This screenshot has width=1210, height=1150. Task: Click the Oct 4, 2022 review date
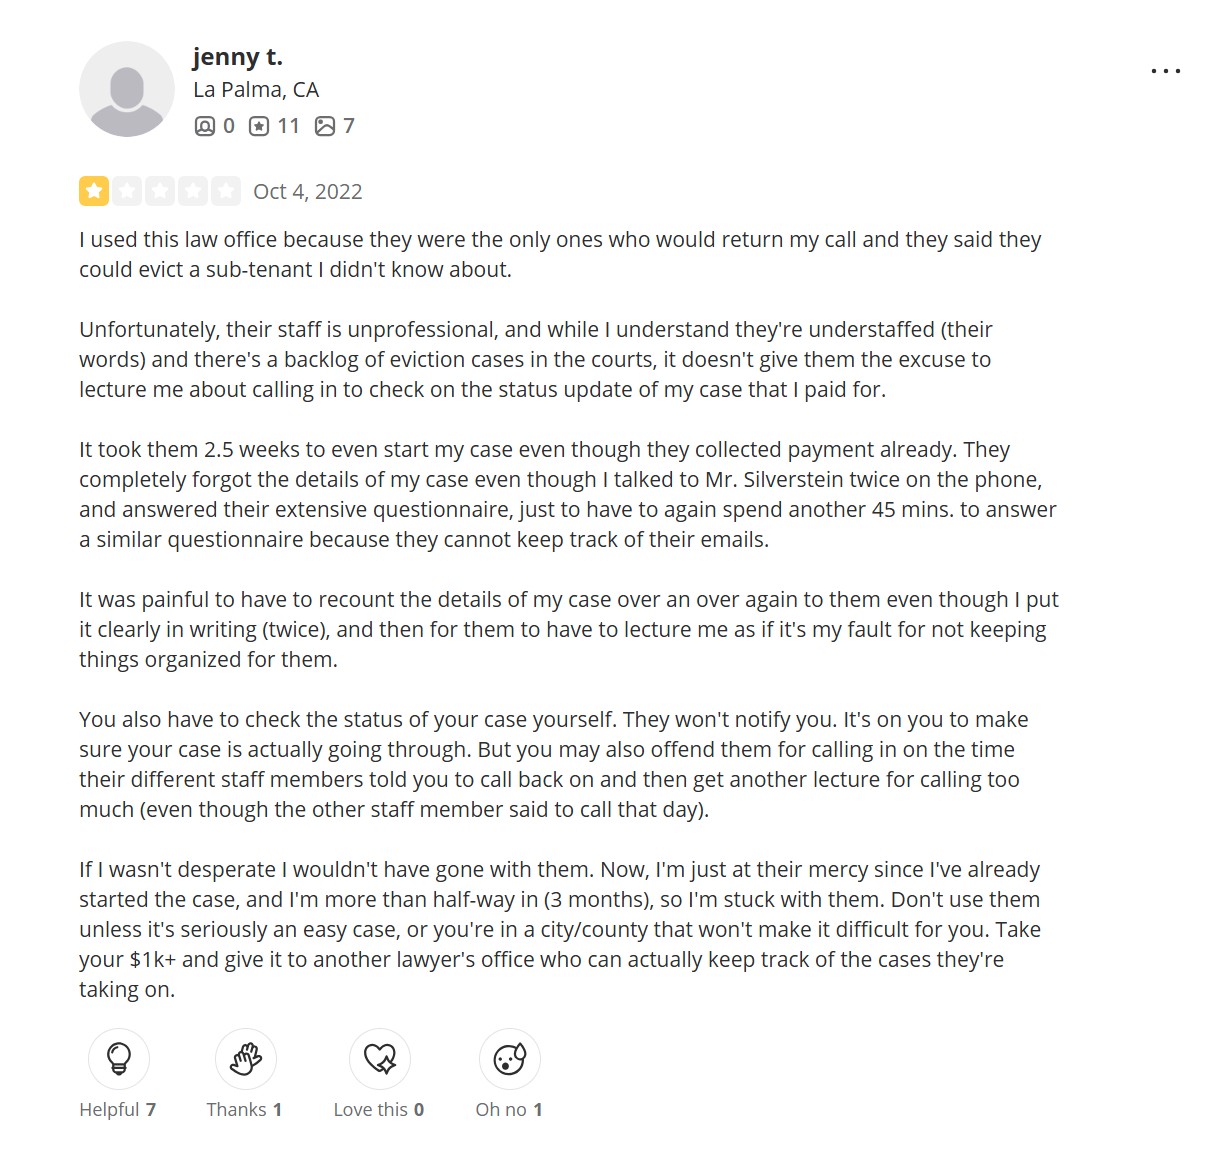[x=308, y=192]
